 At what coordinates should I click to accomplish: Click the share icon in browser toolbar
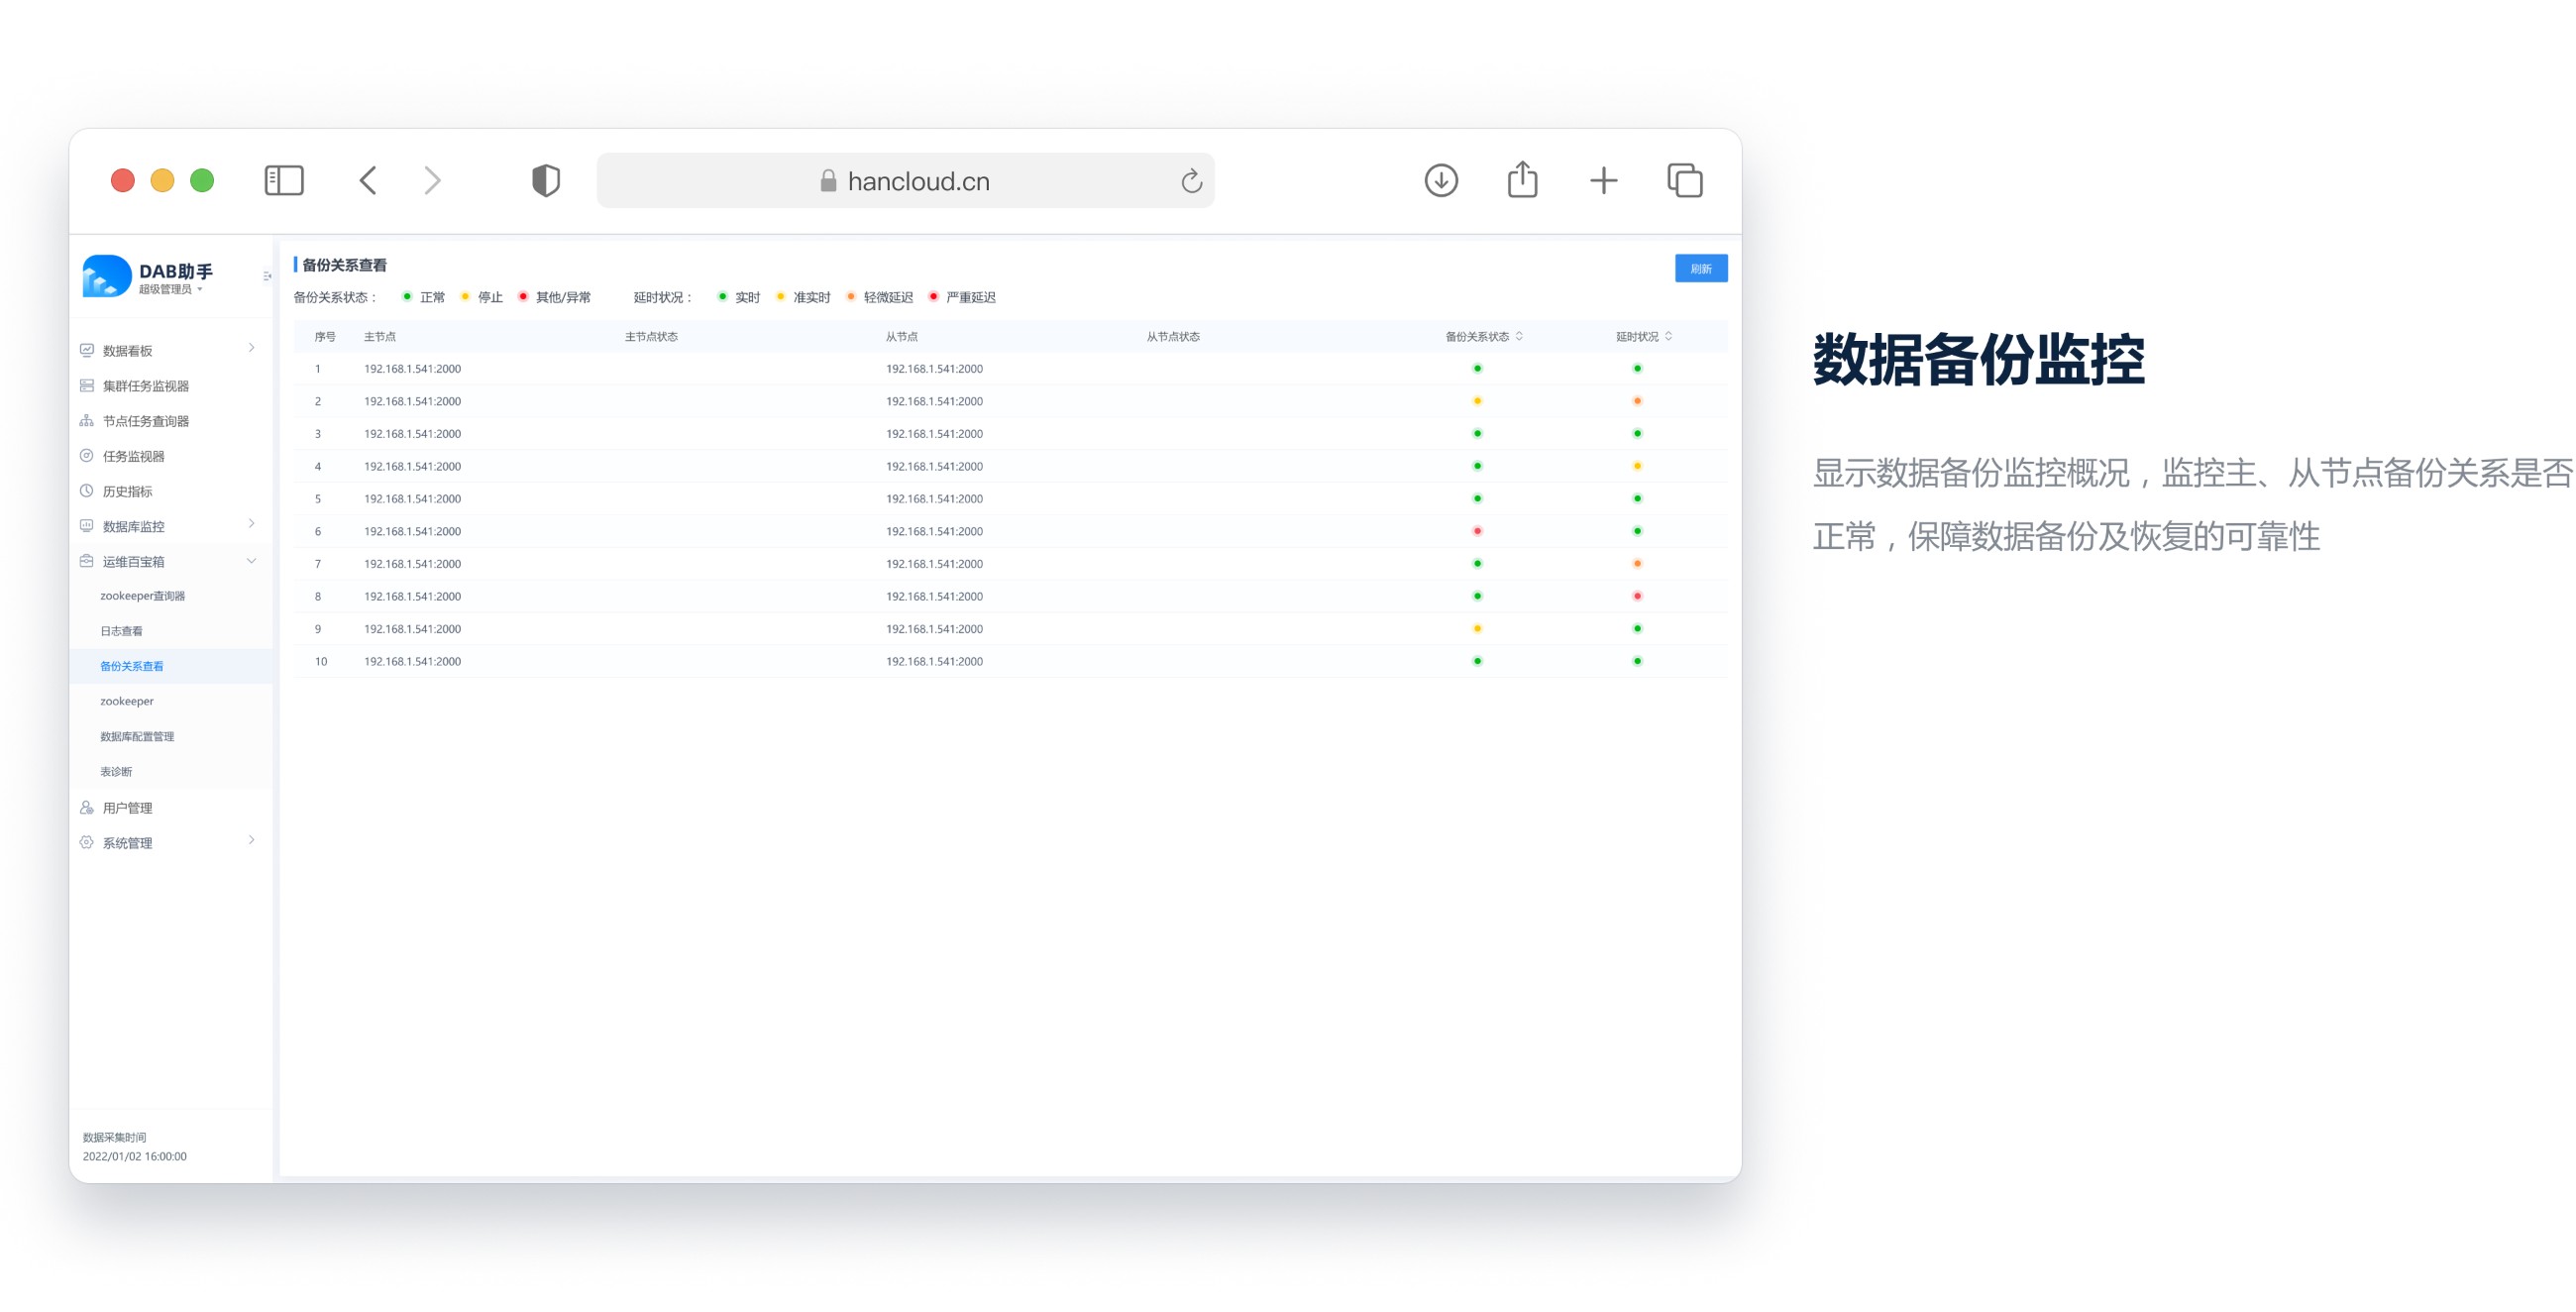click(x=1522, y=181)
